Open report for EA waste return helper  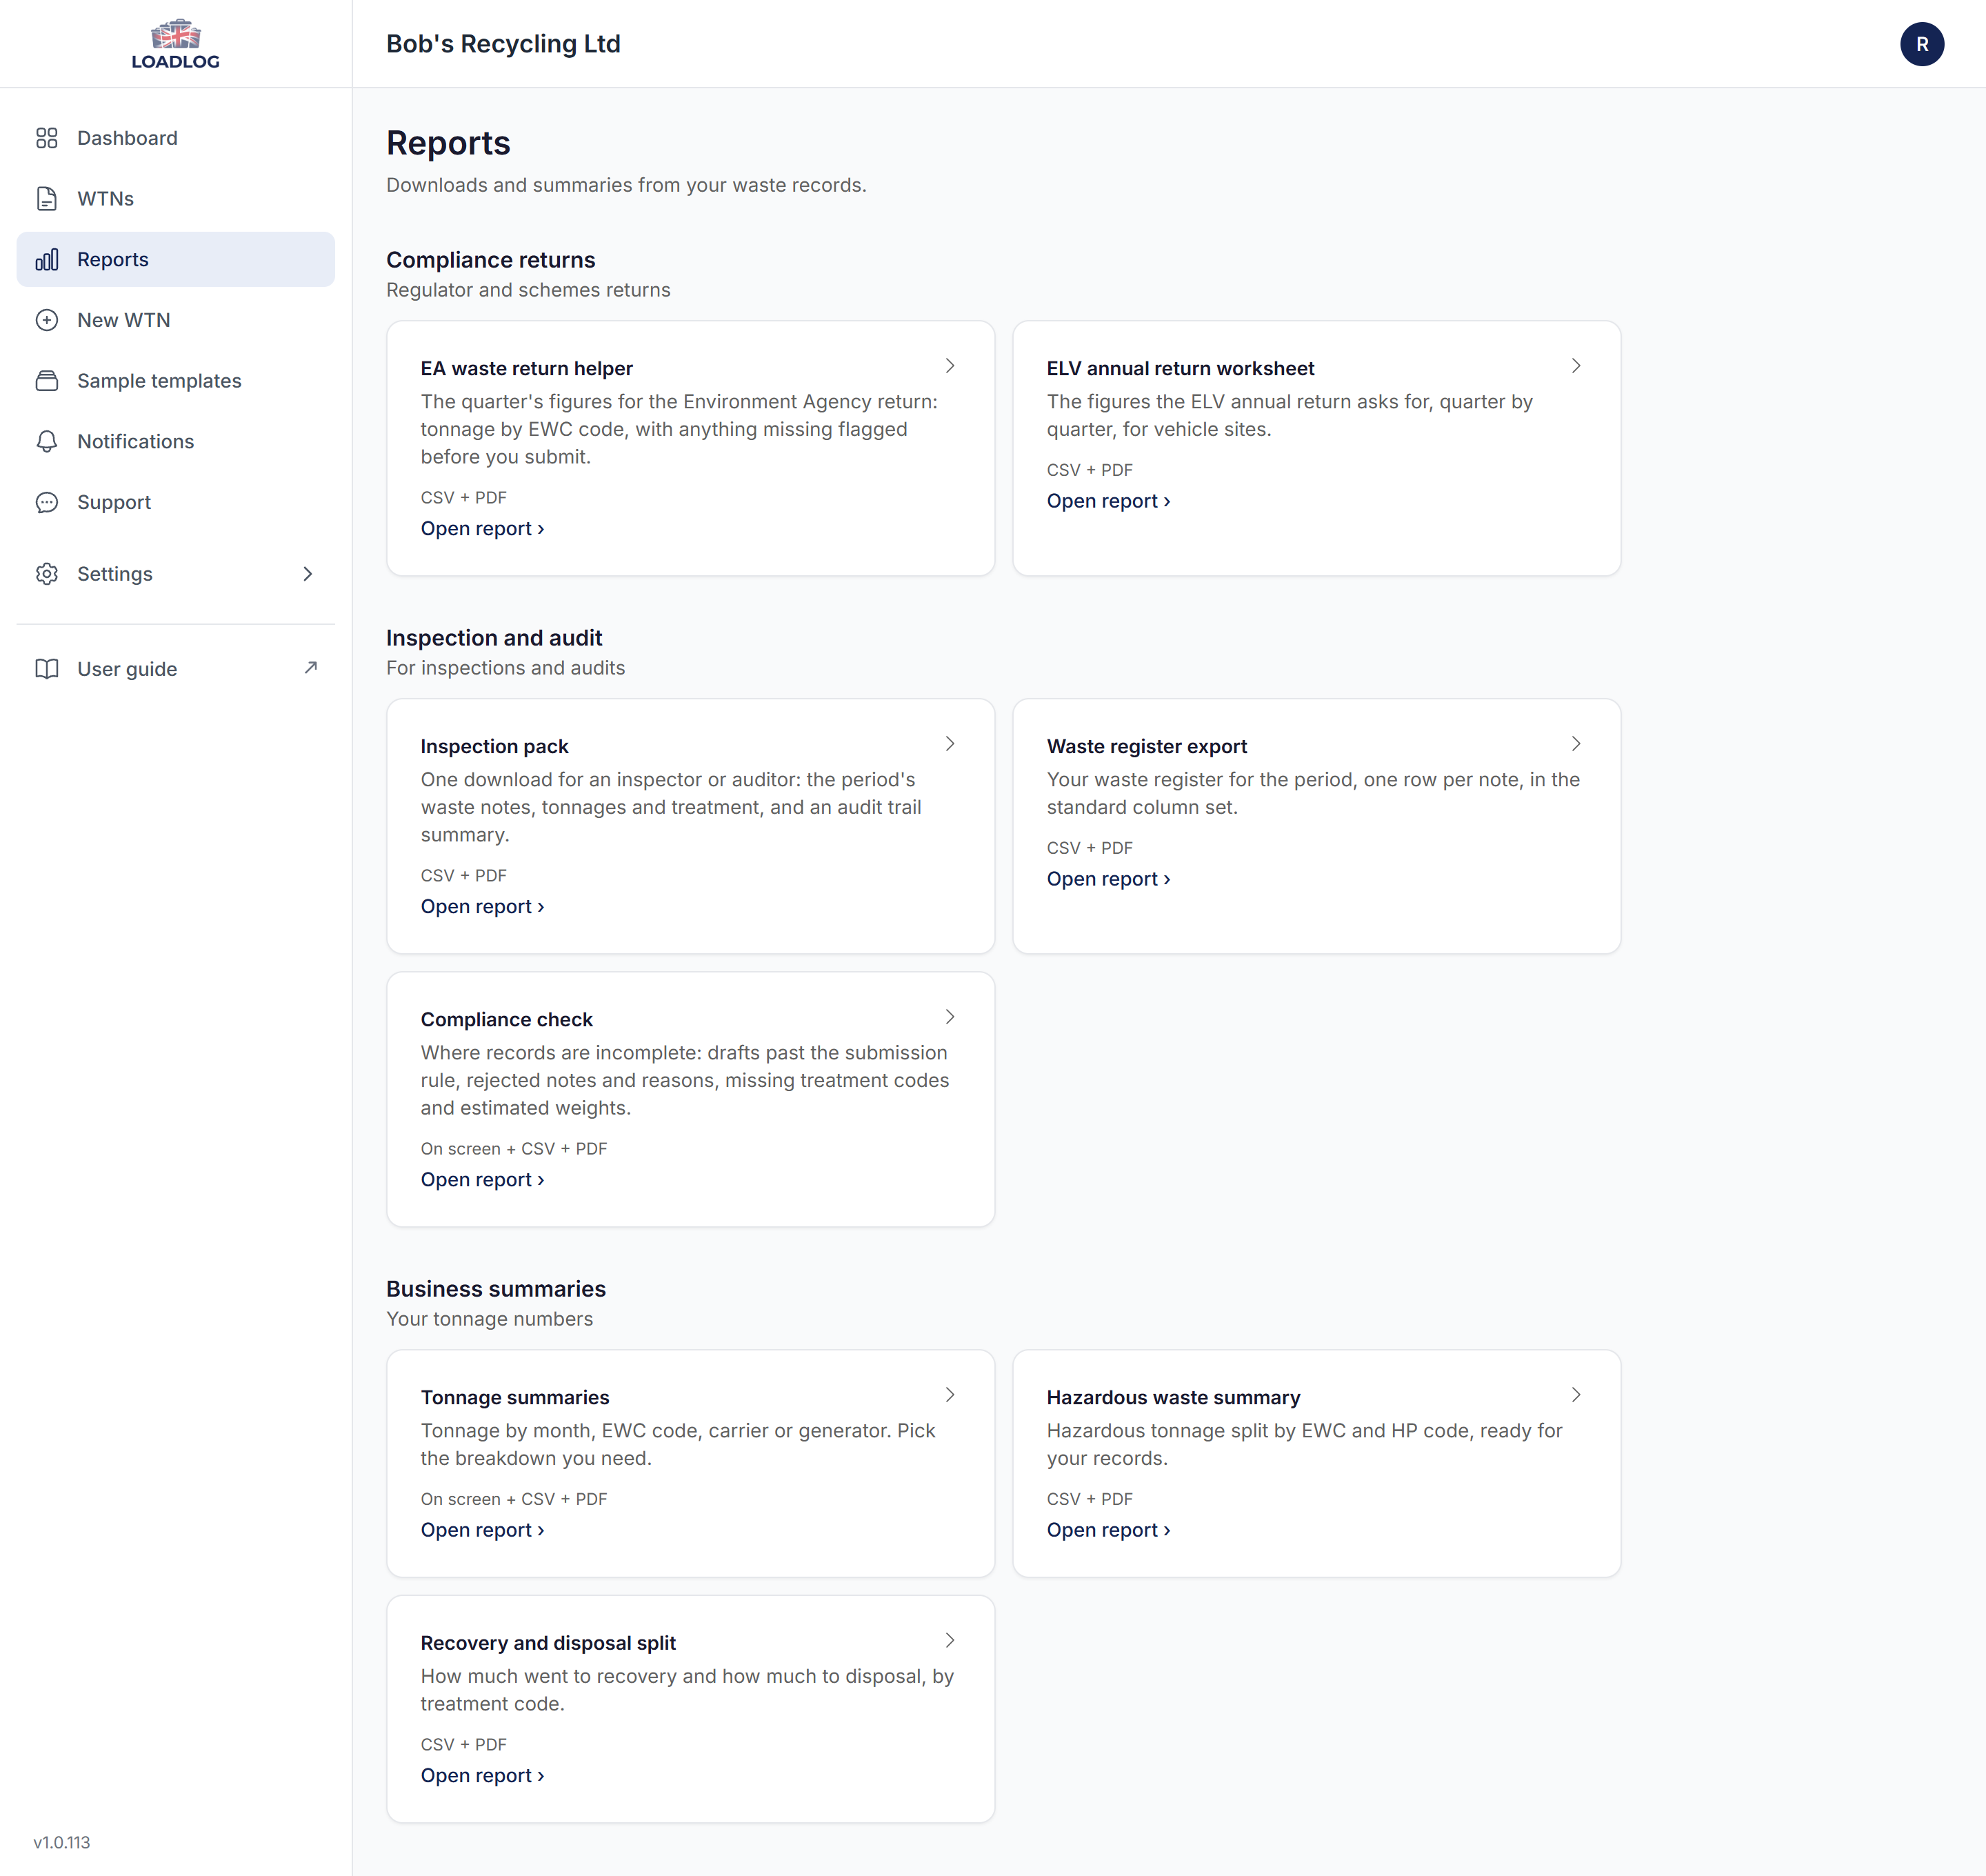tap(482, 529)
